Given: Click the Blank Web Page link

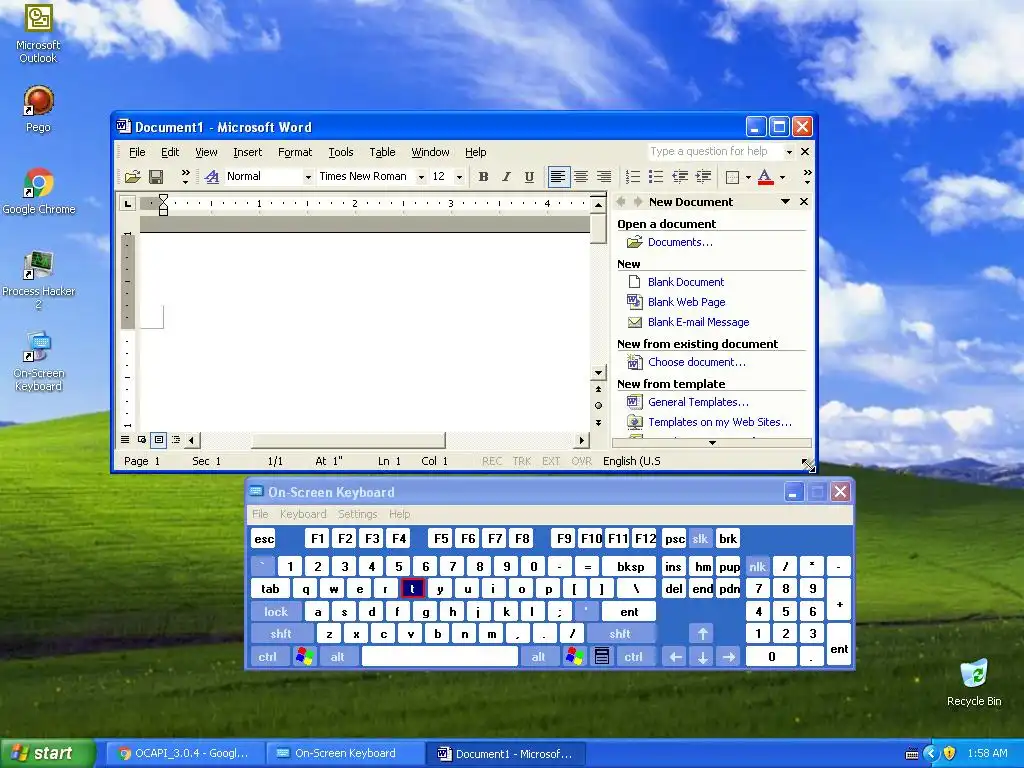Looking at the screenshot, I should pyautogui.click(x=686, y=302).
